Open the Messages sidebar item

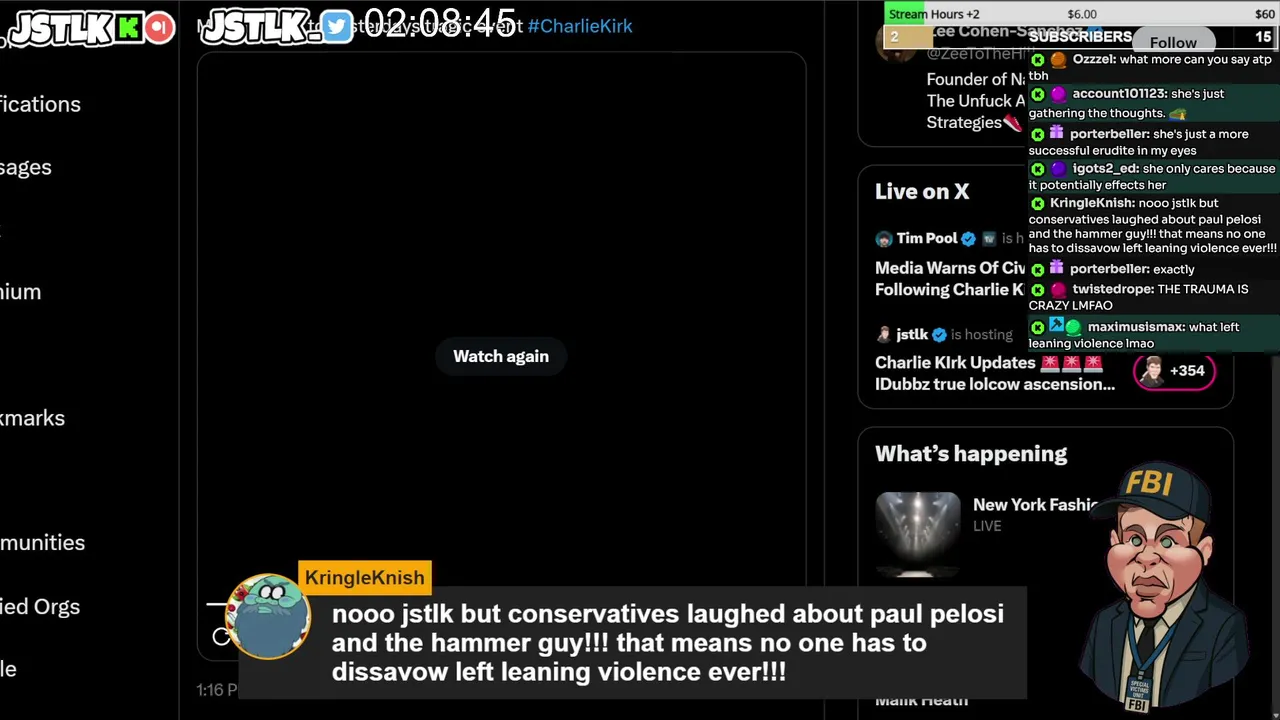click(26, 167)
